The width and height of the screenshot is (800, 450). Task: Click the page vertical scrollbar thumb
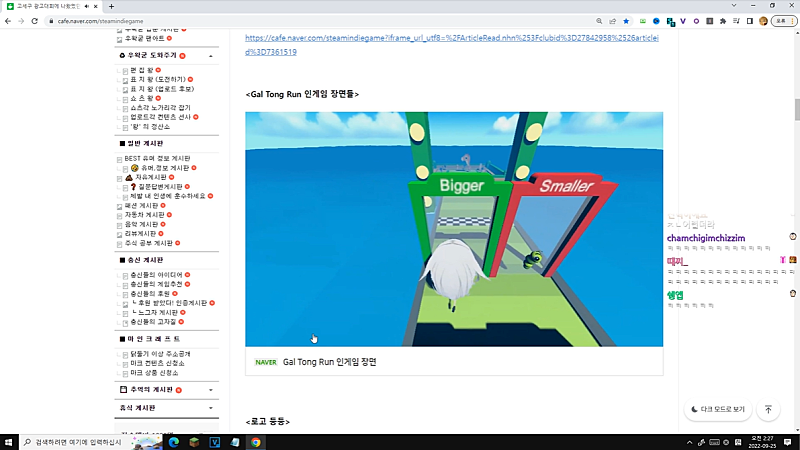point(797,109)
